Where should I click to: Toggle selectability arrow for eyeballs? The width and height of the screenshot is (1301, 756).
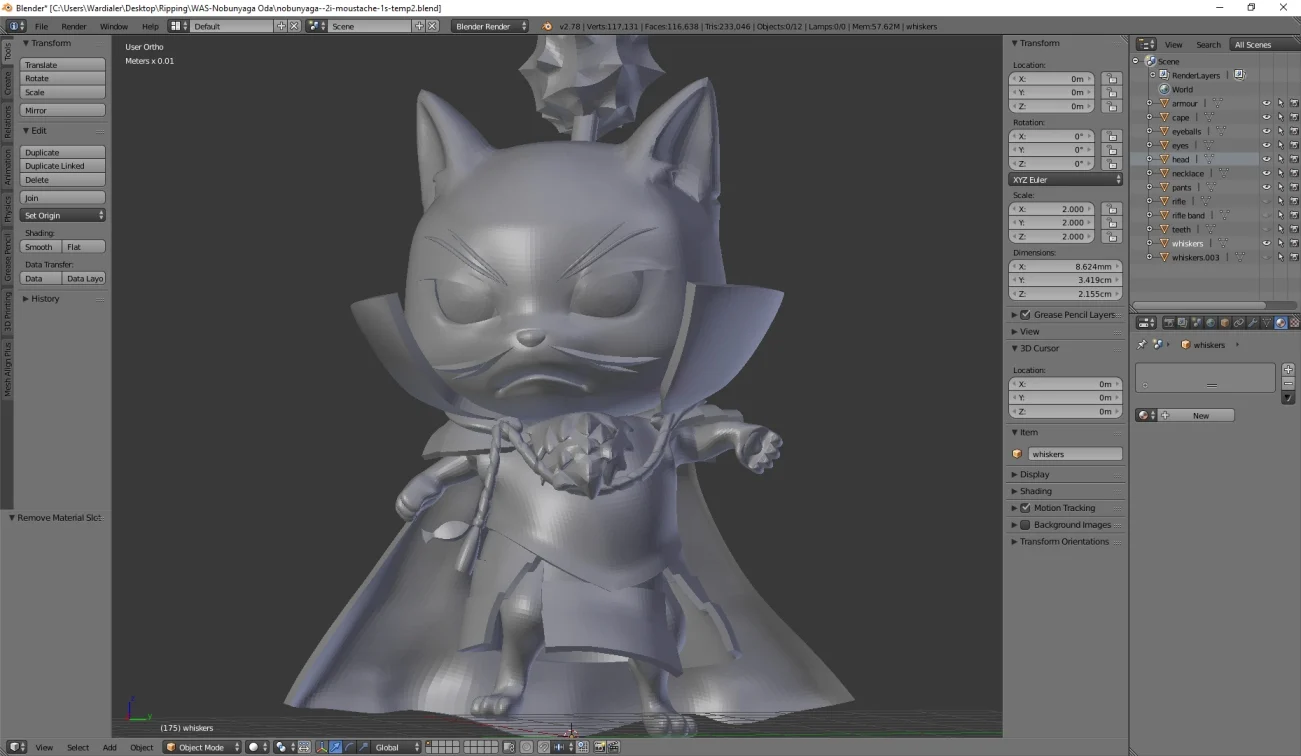coord(1280,131)
